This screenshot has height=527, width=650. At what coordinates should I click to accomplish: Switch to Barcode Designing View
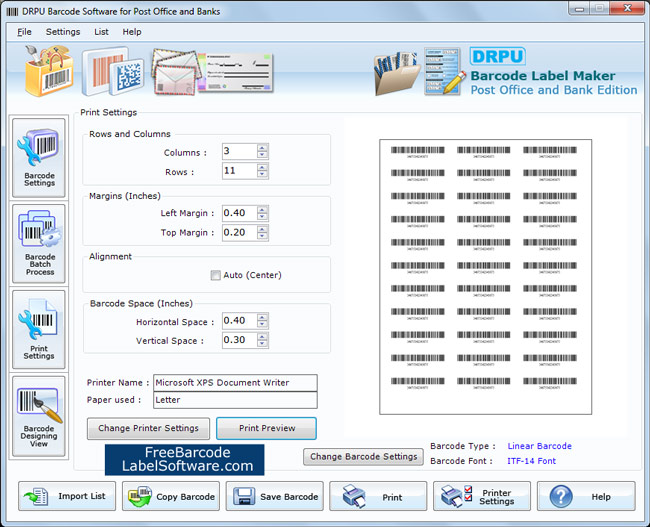point(39,416)
